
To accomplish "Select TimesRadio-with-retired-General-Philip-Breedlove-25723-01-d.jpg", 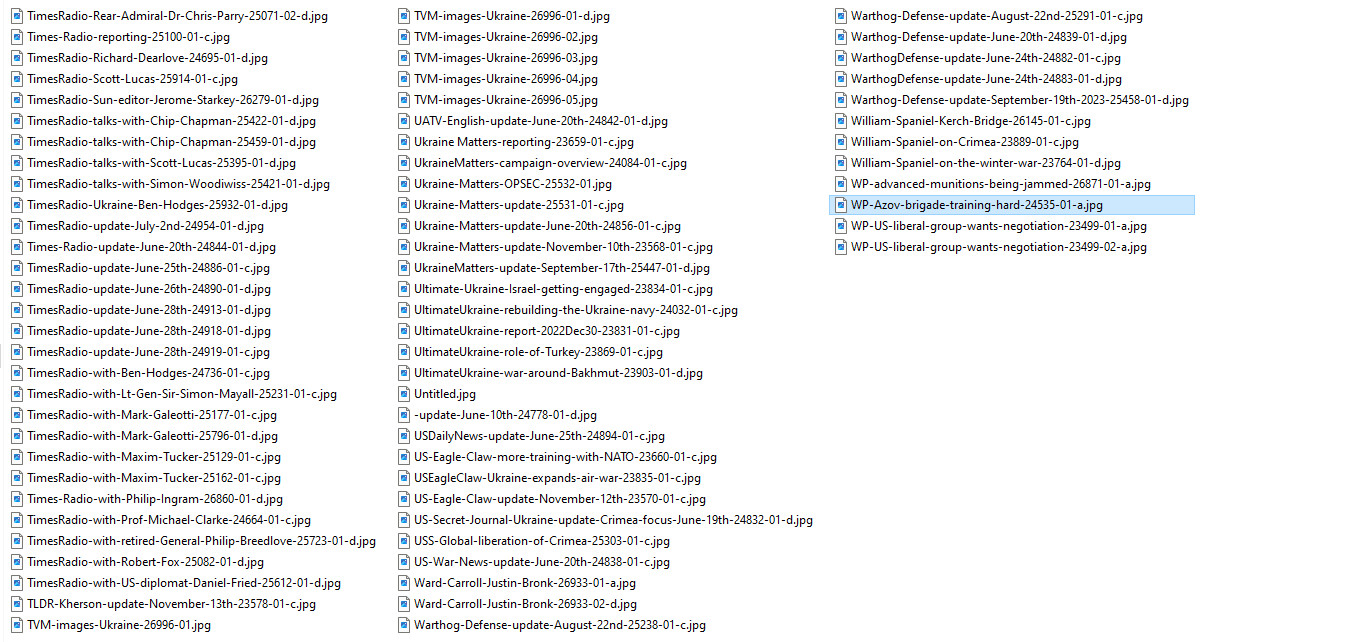I will [201, 541].
